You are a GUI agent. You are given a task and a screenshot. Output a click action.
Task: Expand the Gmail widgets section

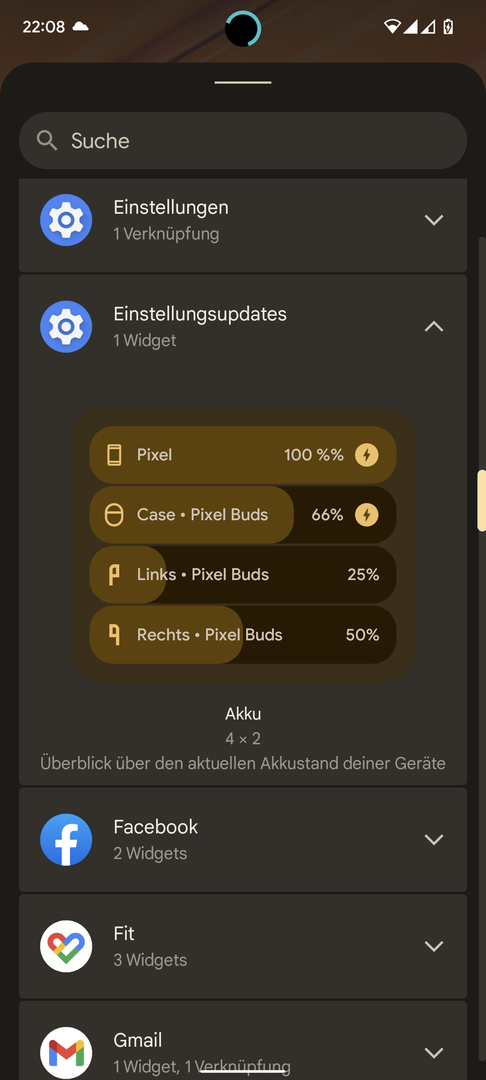point(434,1052)
